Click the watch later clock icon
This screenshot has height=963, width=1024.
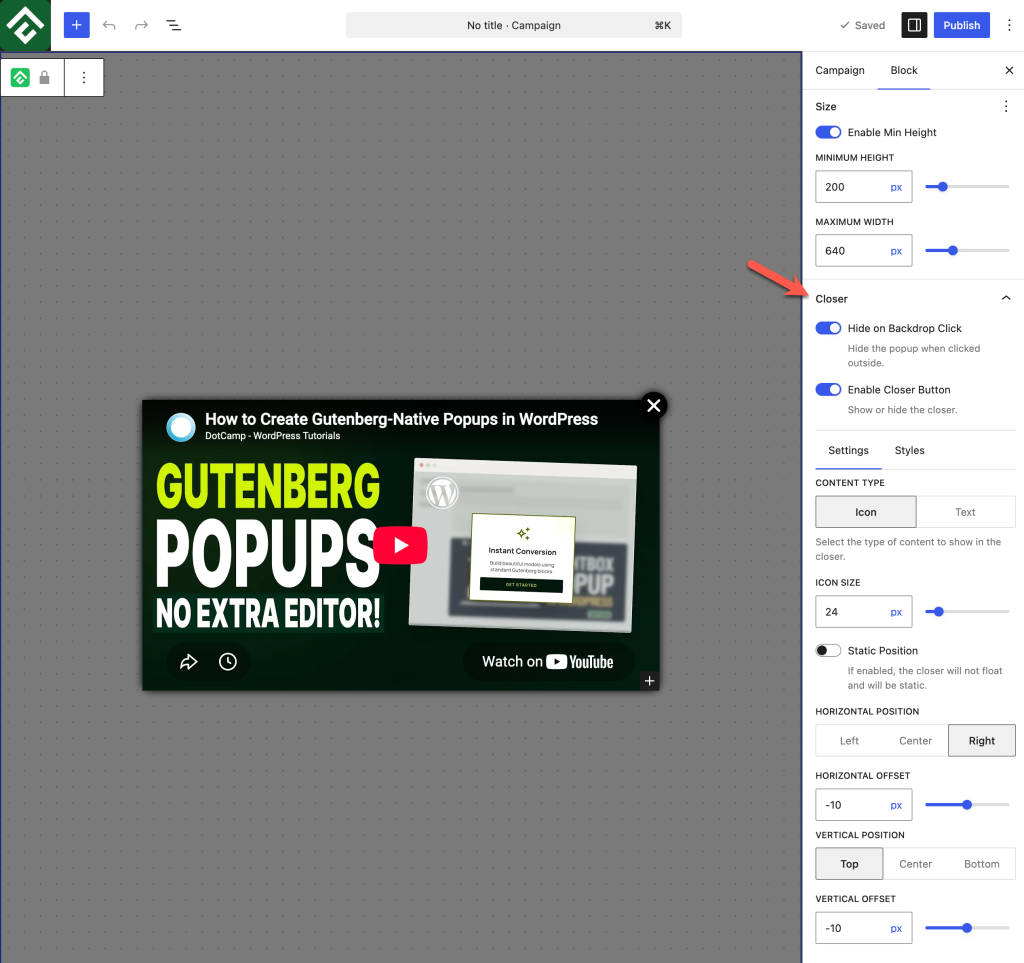(x=227, y=661)
